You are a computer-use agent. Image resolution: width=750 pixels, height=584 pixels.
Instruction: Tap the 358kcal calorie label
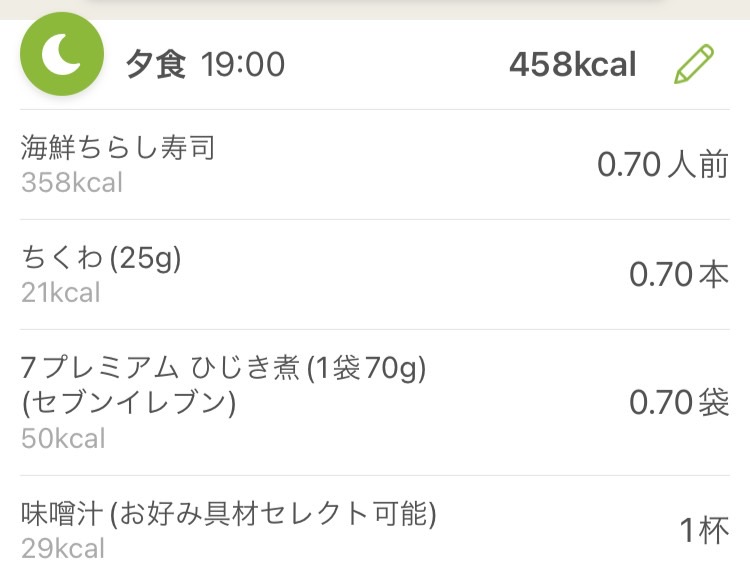point(72,182)
